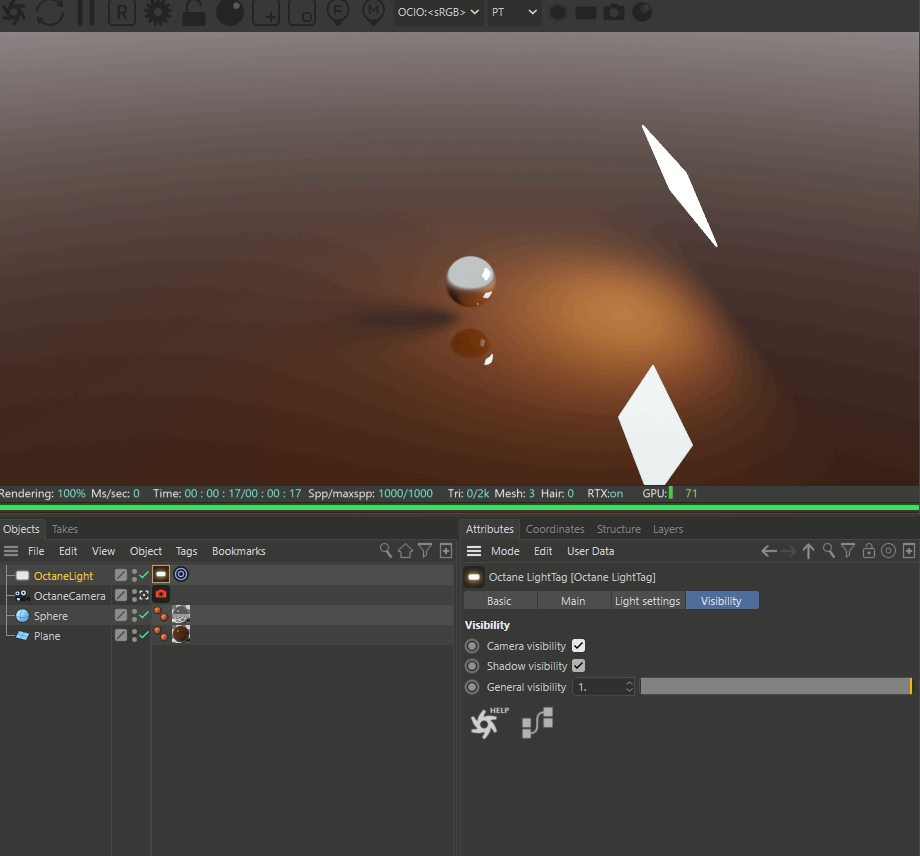The width and height of the screenshot is (920, 856).
Task: Open the OCIO sRGB color space dropdown
Action: tap(438, 12)
